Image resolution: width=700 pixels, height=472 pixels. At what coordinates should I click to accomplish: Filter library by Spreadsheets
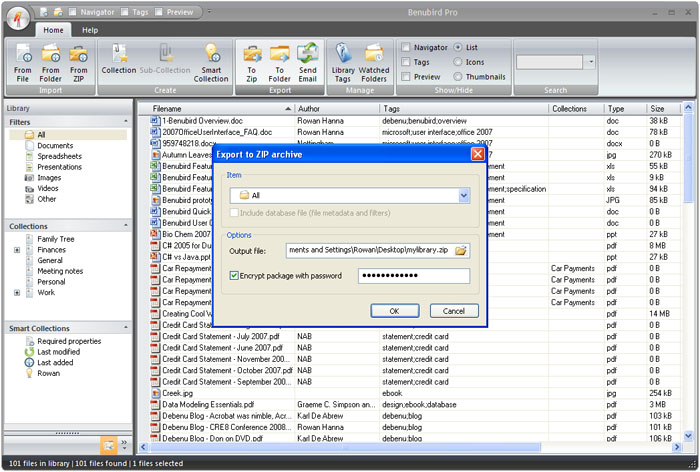point(59,156)
